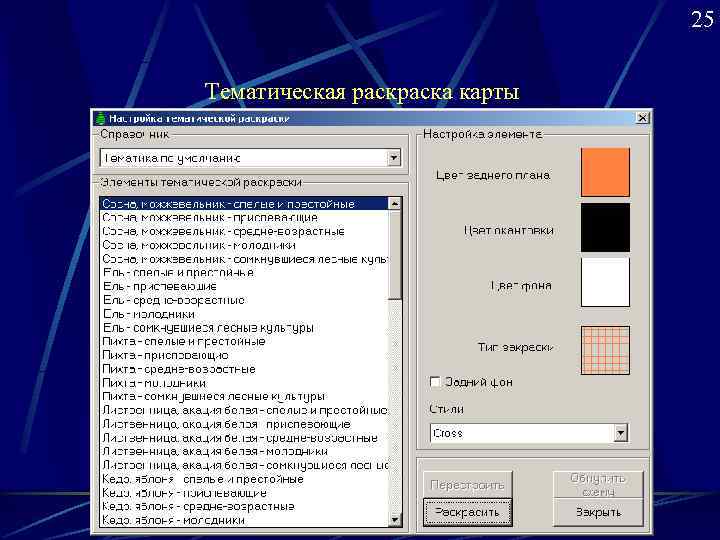The width and height of the screenshot is (720, 540).
Task: Click the list scrollbar up arrow
Action: (395, 203)
